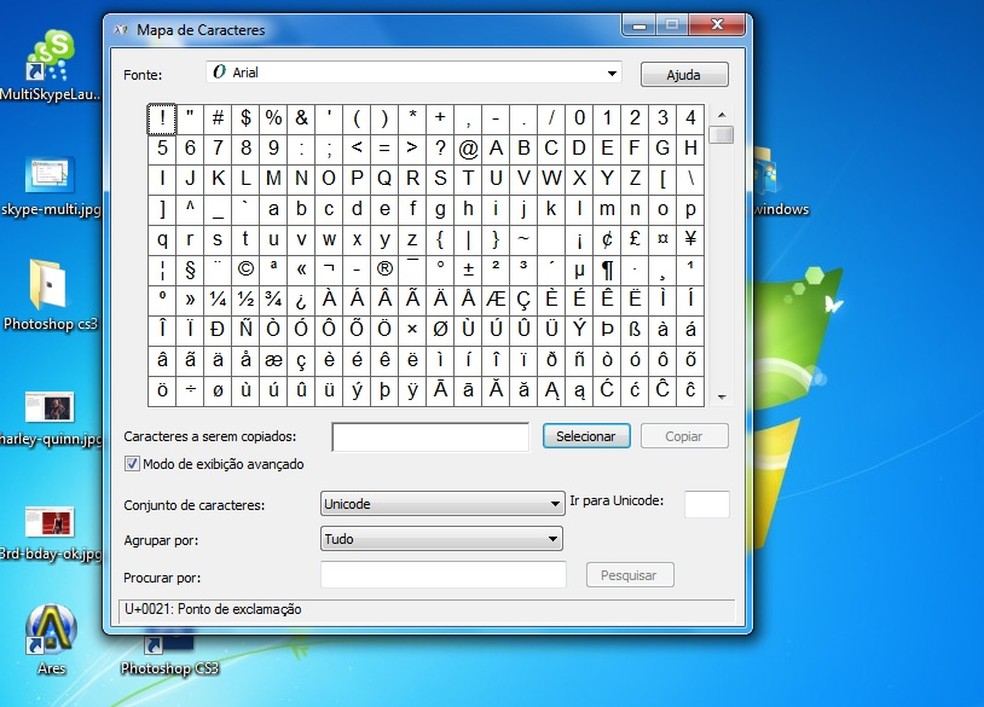Image resolution: width=984 pixels, height=707 pixels.
Task: Select the left guillemet « character
Action: (x=301, y=270)
